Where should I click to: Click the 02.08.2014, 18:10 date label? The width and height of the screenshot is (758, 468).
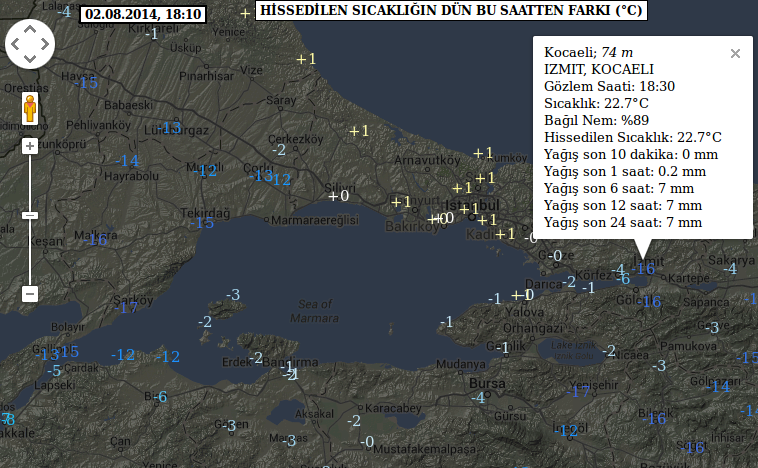(x=142, y=14)
